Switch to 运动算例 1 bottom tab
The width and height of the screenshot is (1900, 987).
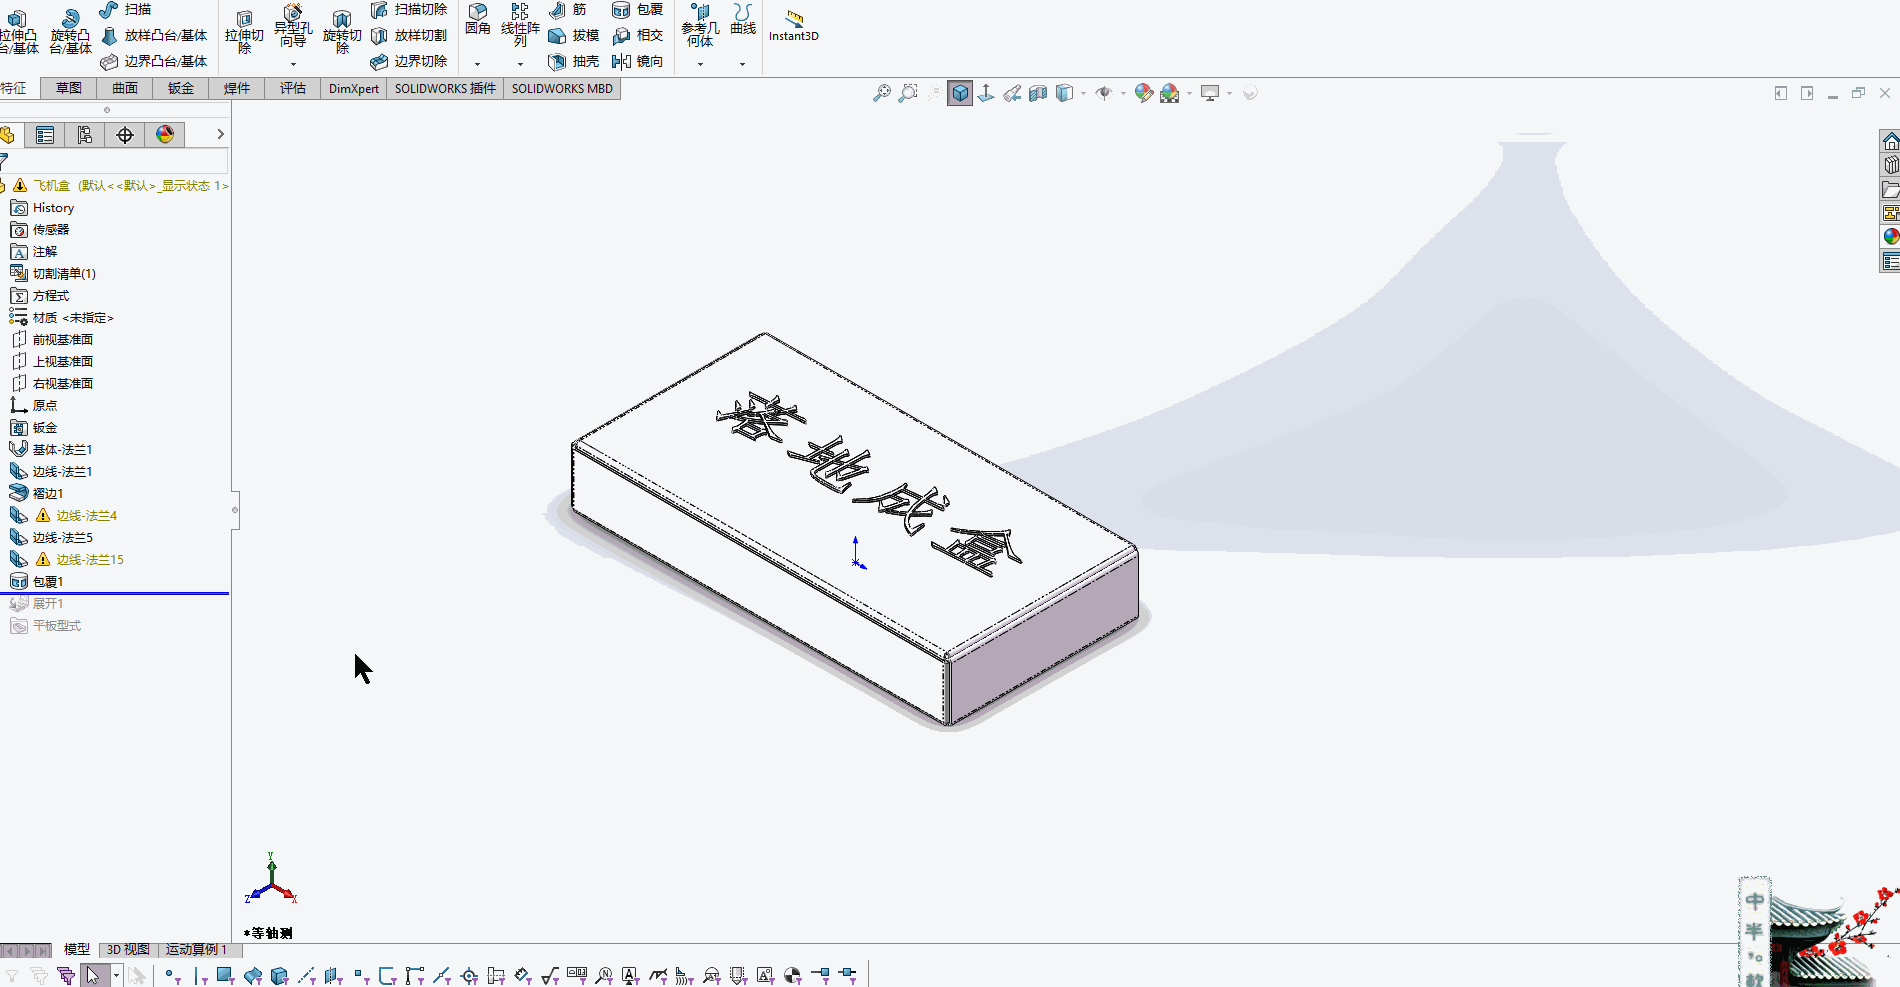tap(196, 949)
